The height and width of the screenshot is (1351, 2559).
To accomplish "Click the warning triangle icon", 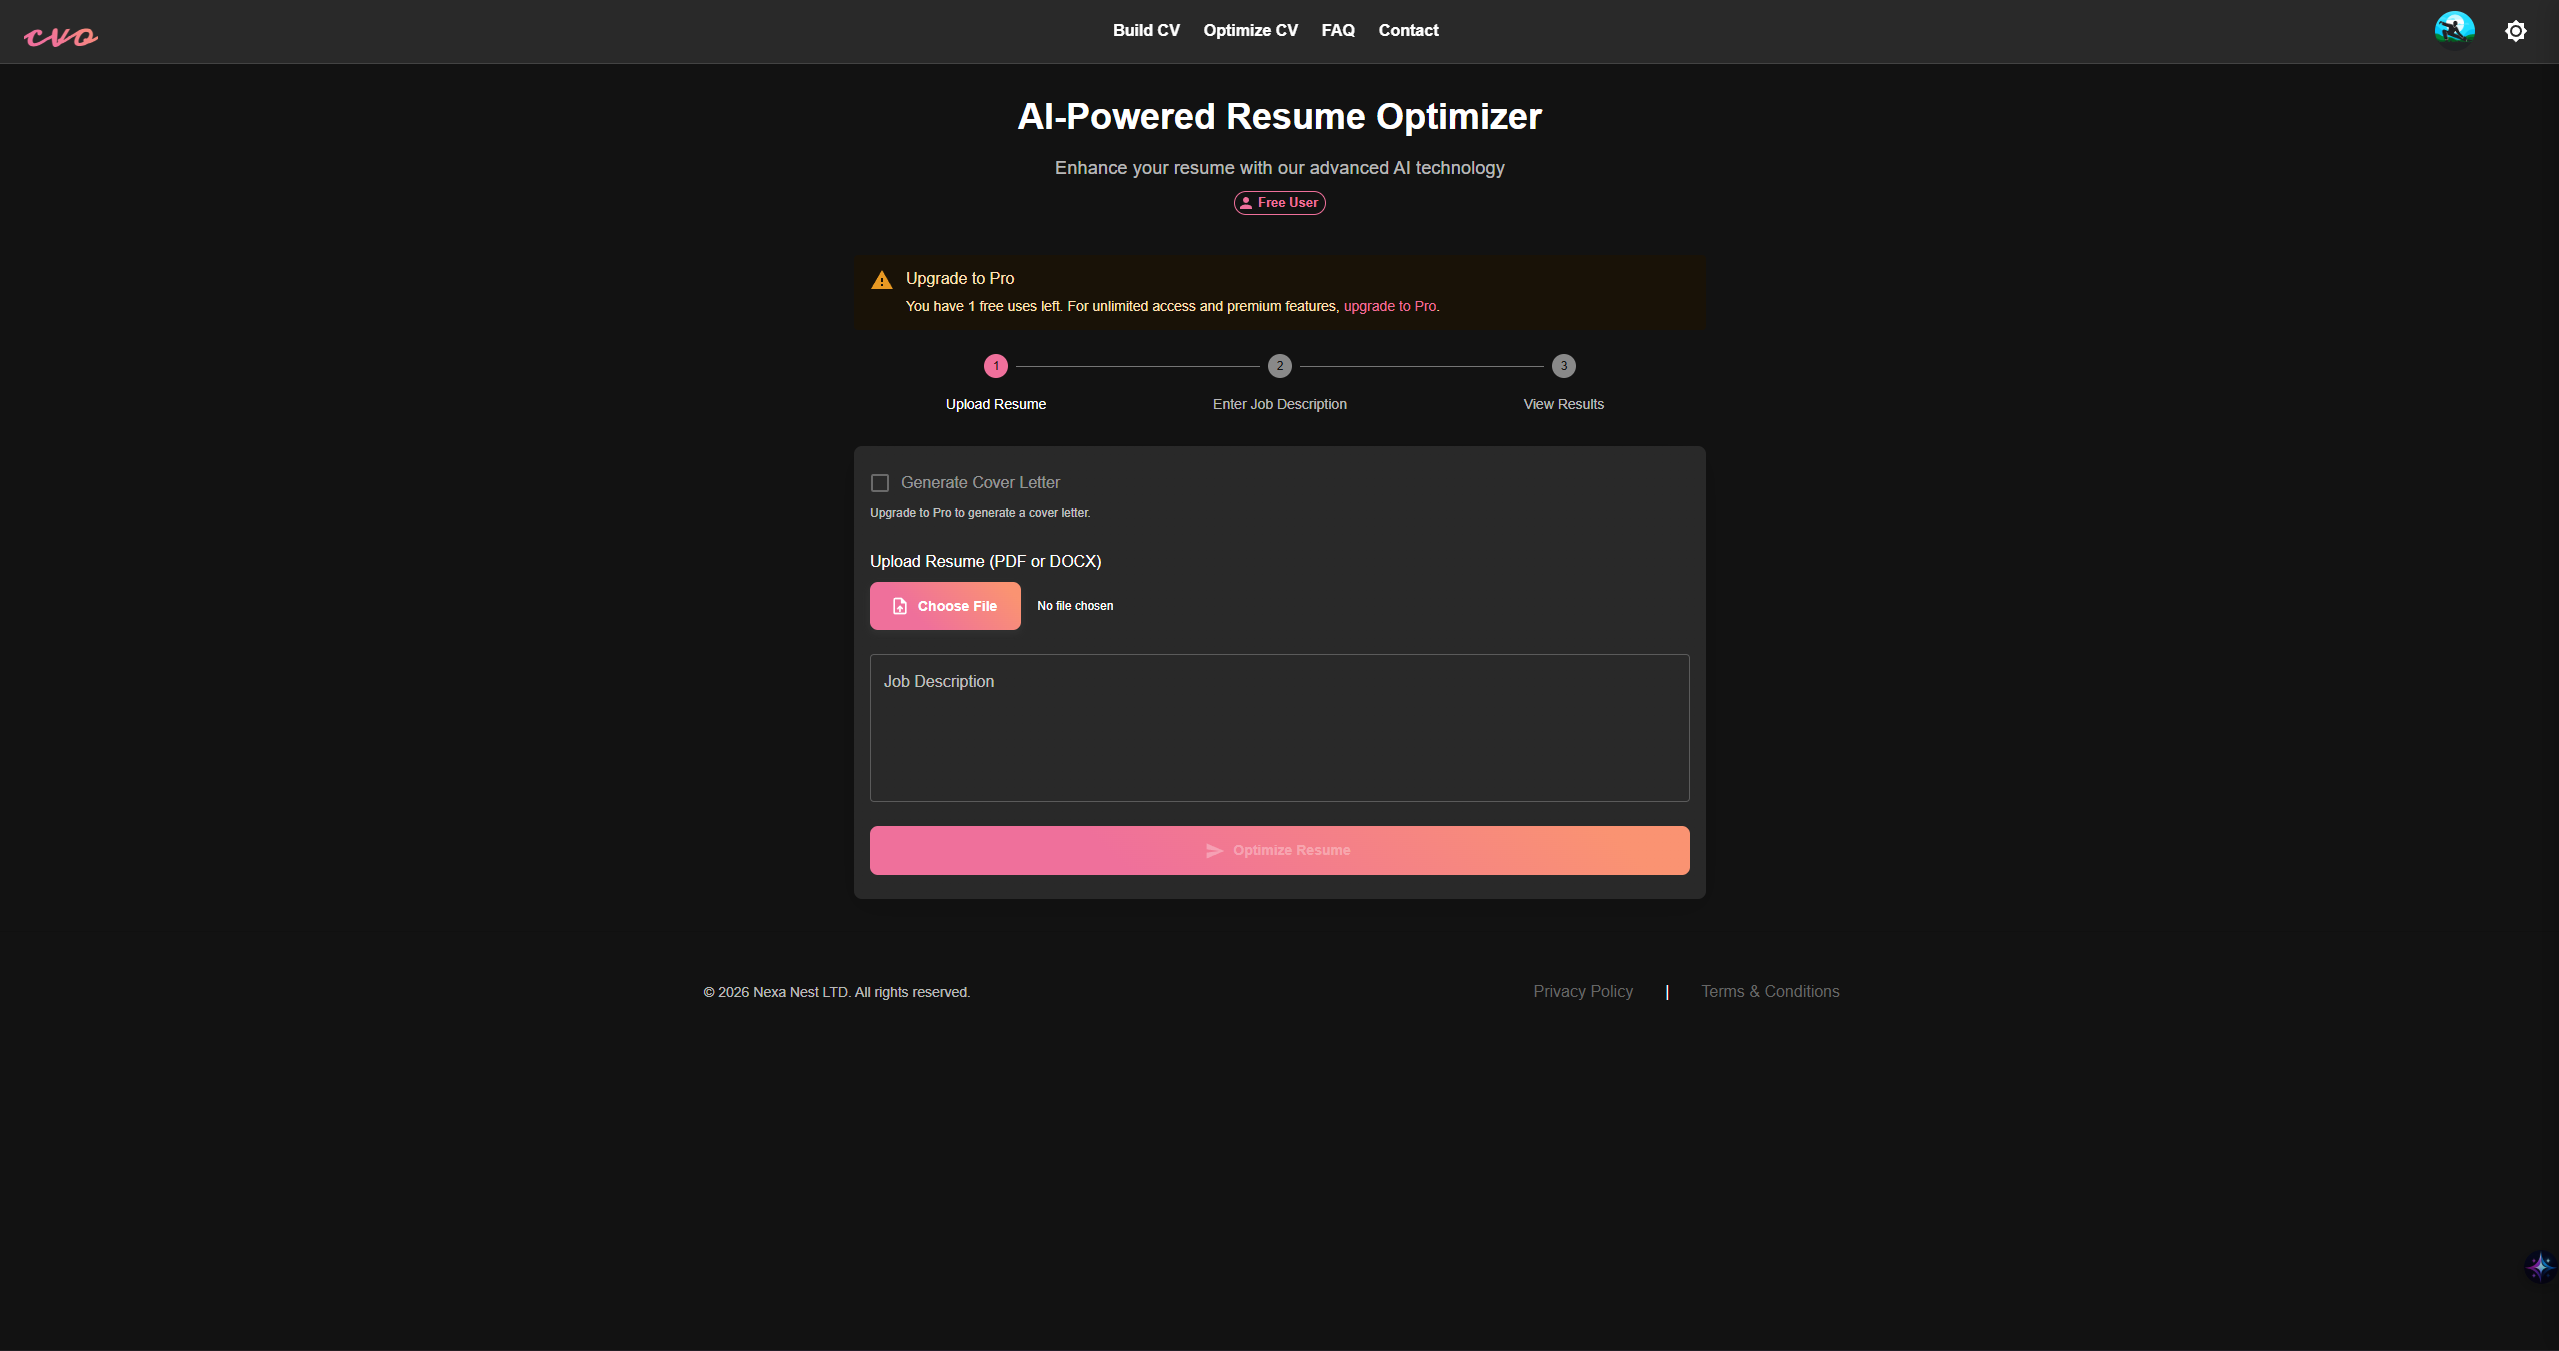I will [x=881, y=280].
